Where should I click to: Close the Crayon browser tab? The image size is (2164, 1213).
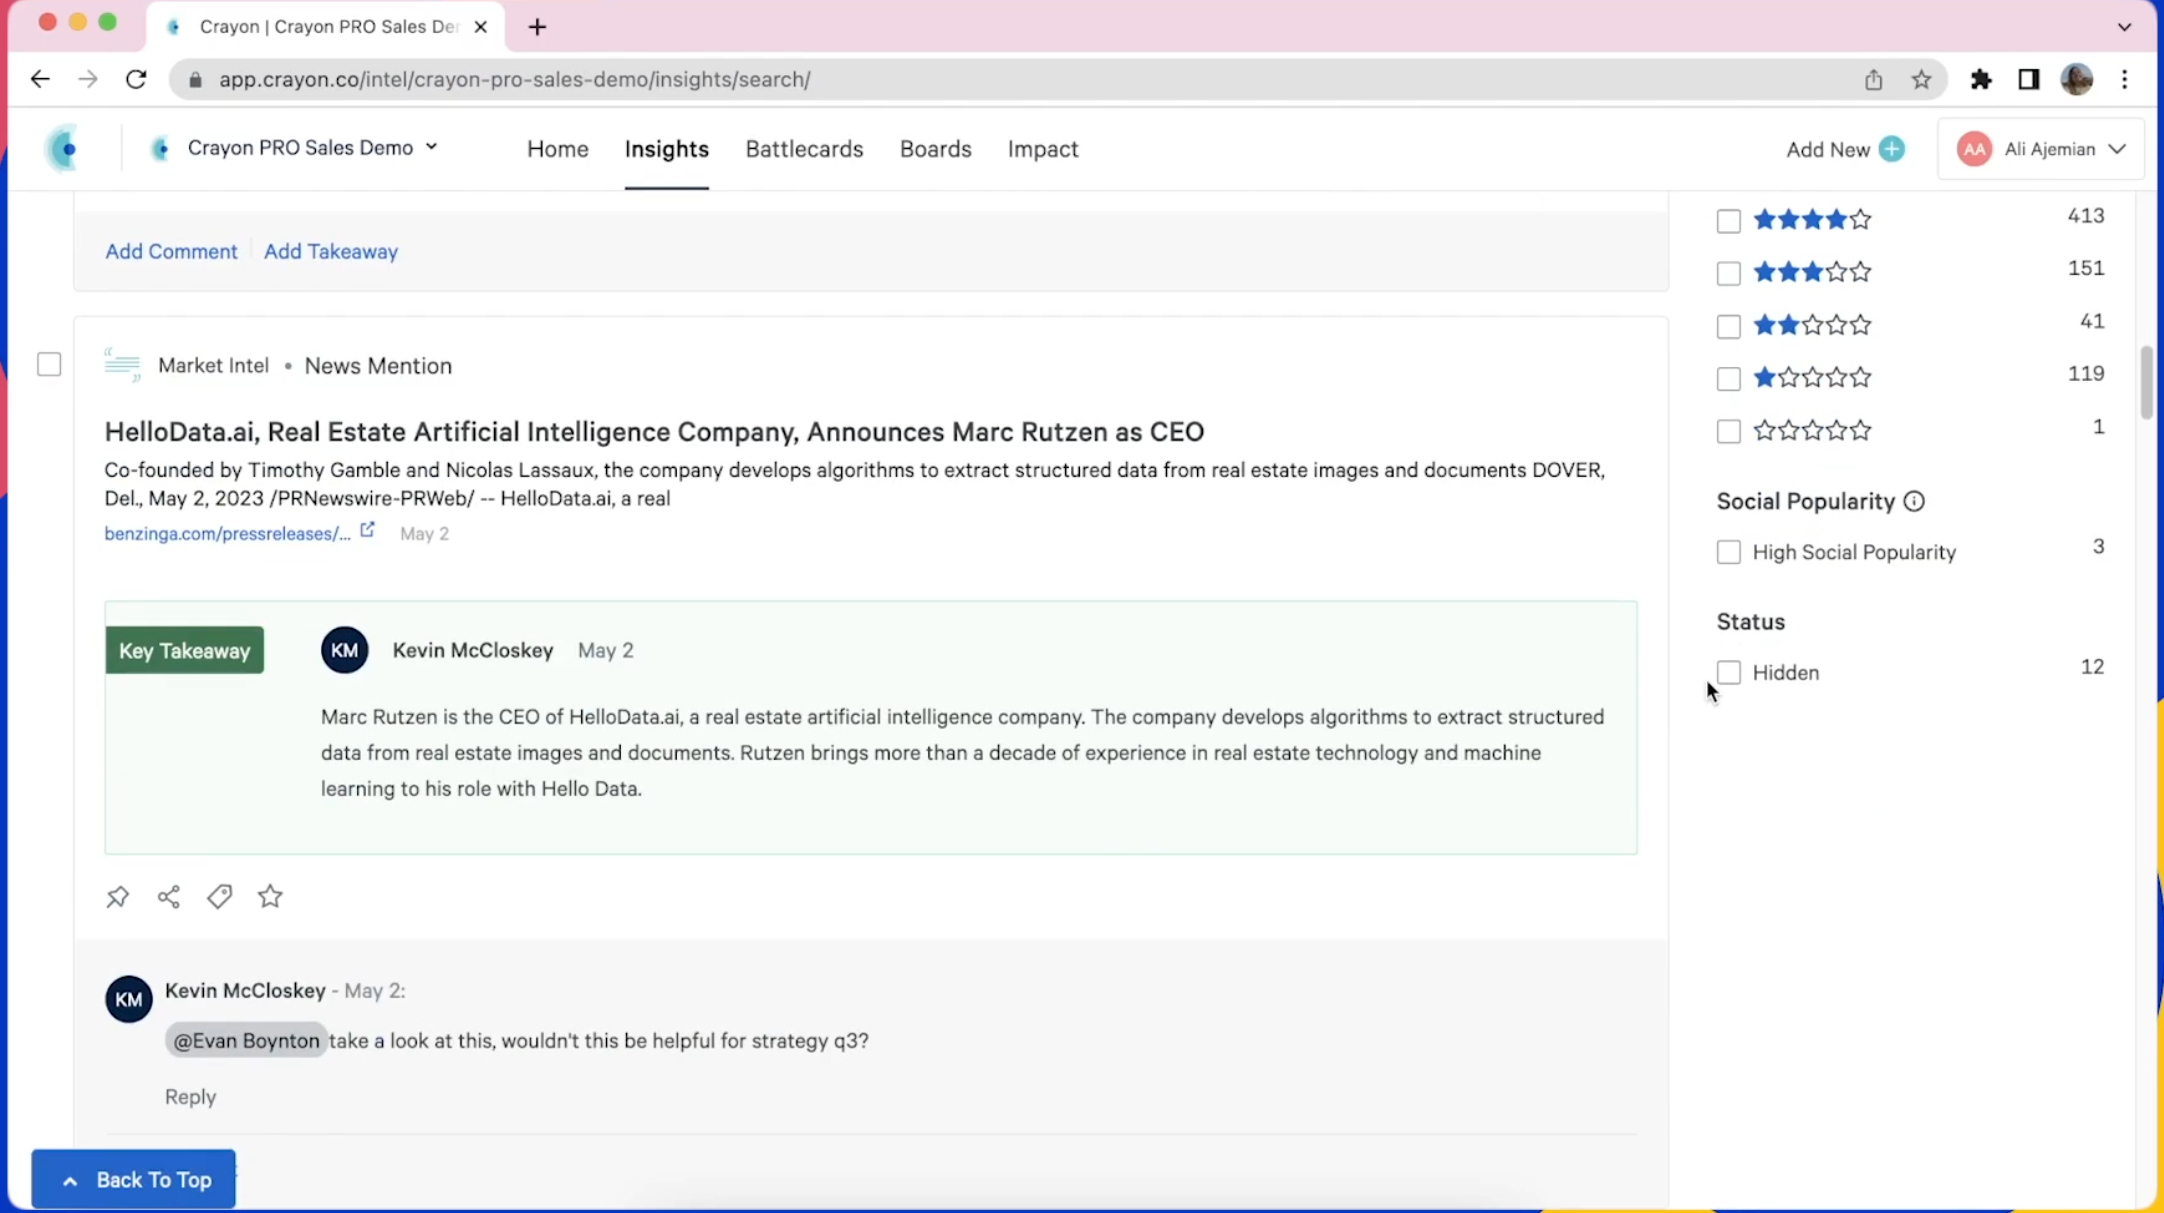pos(481,27)
